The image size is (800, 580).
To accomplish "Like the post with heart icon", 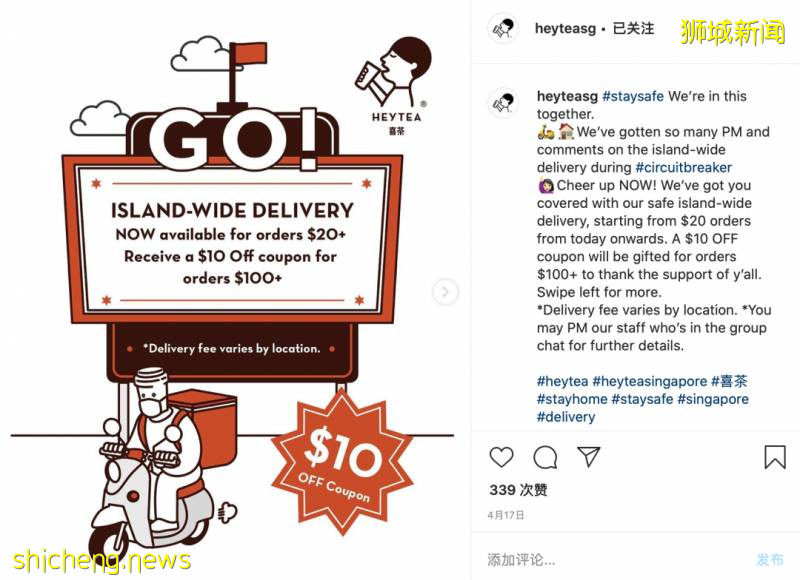I will coord(501,457).
